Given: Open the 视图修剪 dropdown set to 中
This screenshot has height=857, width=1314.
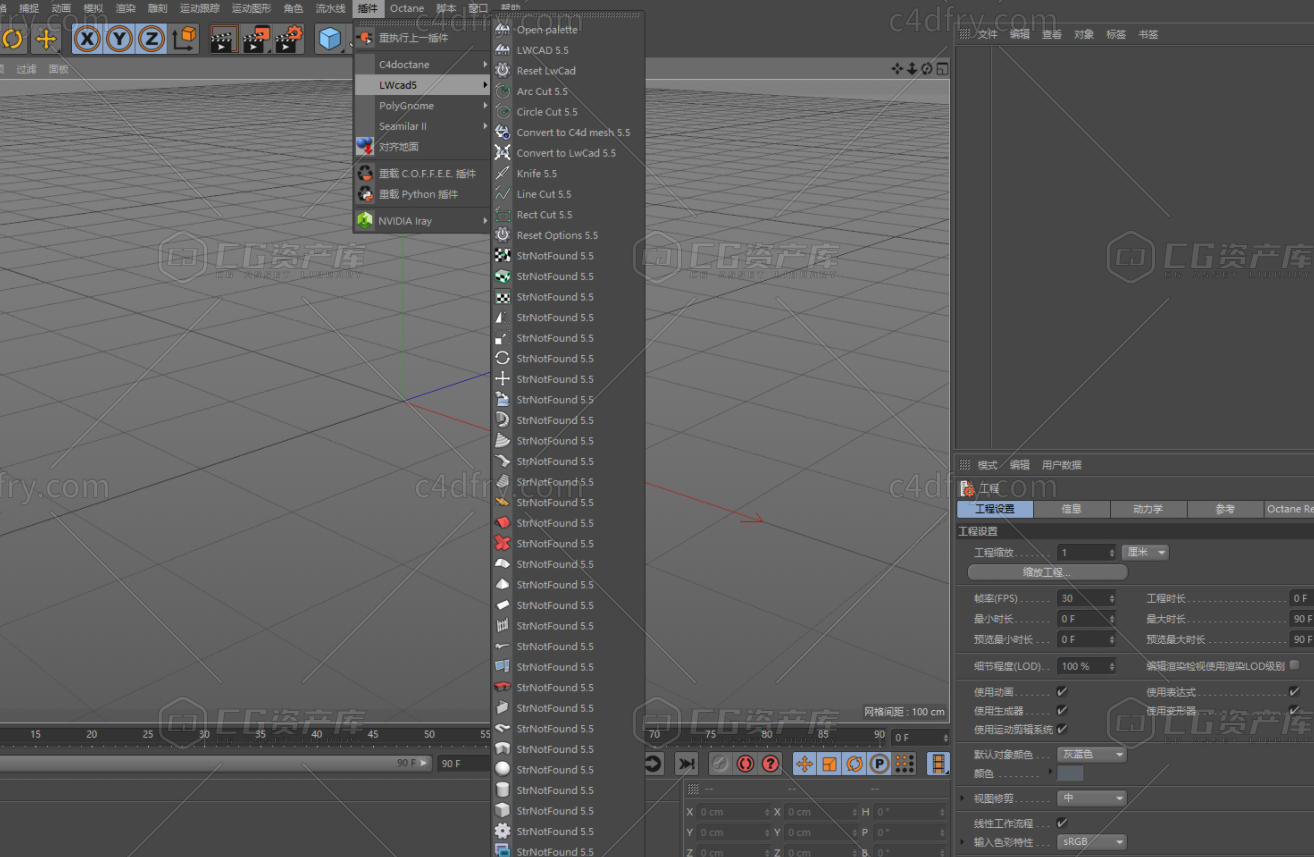Looking at the screenshot, I should [1092, 798].
